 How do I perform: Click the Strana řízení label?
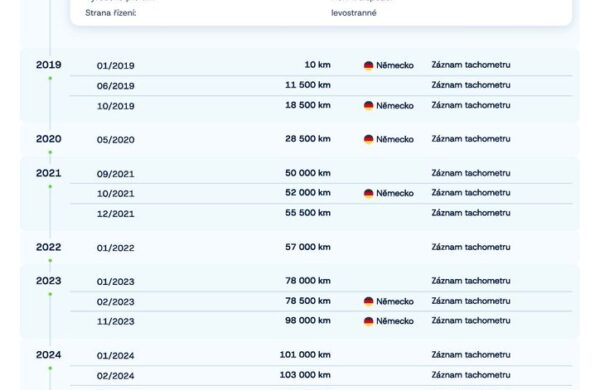(111, 13)
